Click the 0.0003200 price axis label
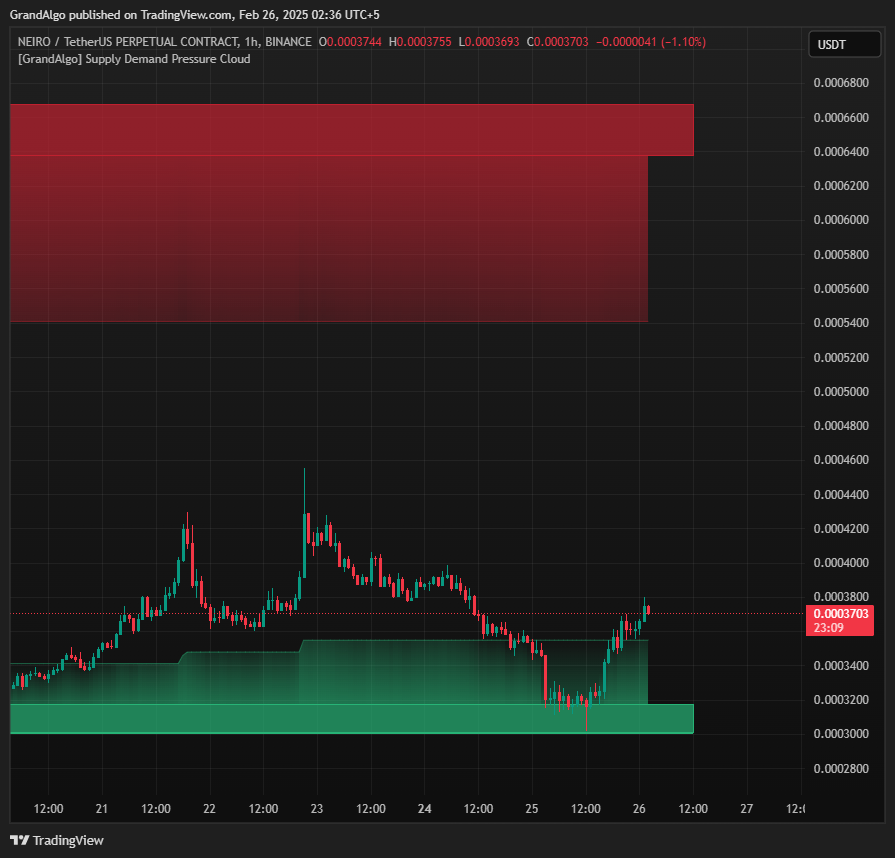 [841, 699]
